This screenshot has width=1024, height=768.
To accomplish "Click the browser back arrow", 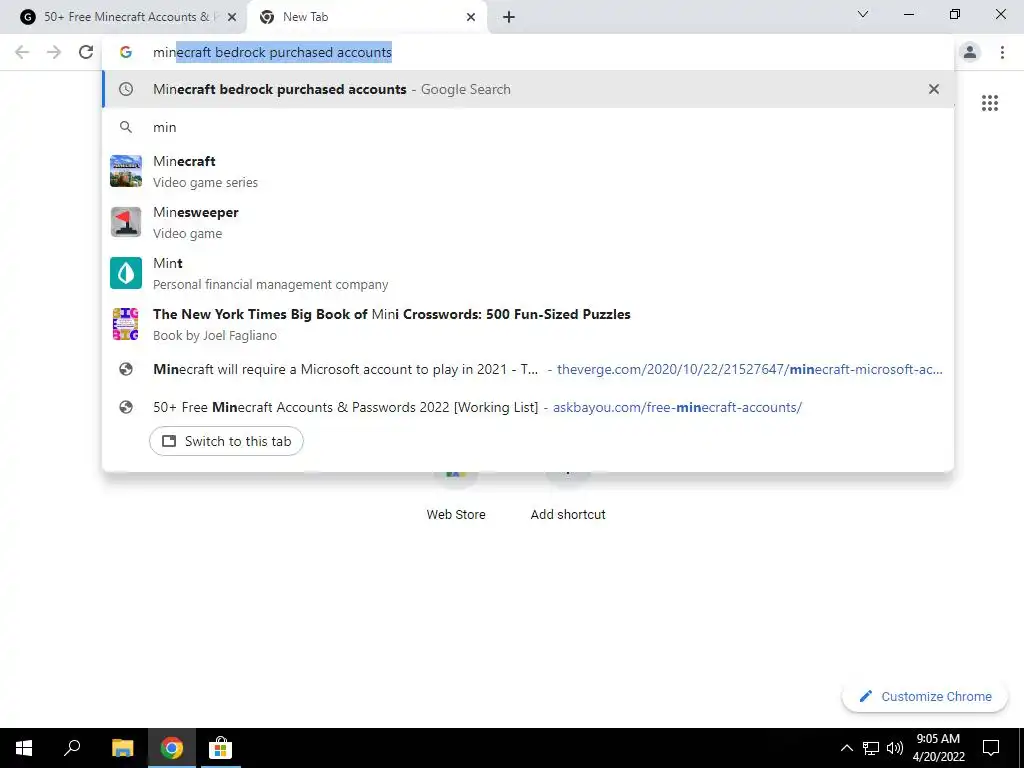I will pyautogui.click(x=22, y=52).
